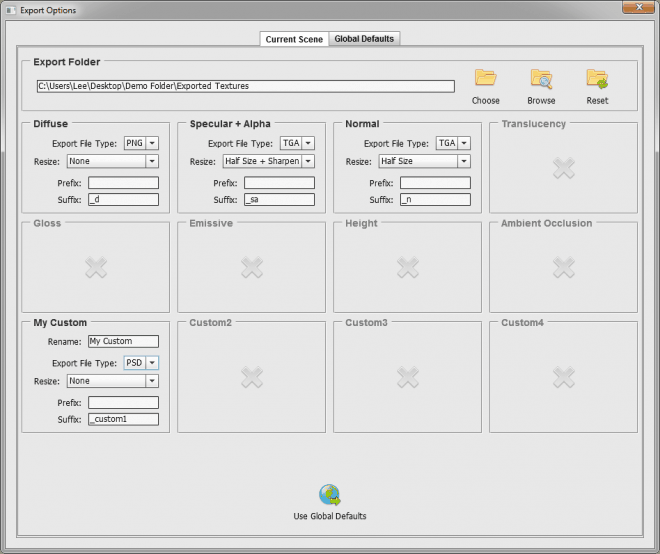This screenshot has height=554, width=660.
Task: Click the Specular + Alpha Suffix field _sa
Action: click(279, 200)
